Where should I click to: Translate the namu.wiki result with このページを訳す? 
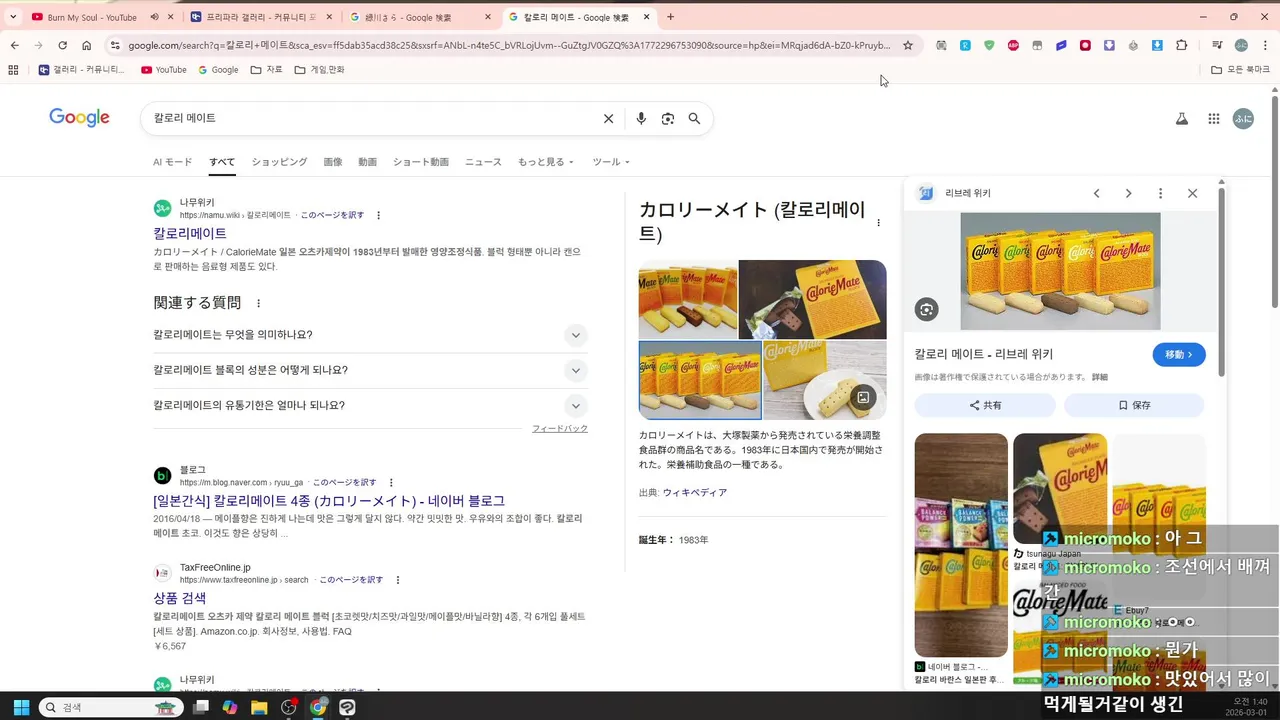point(332,215)
